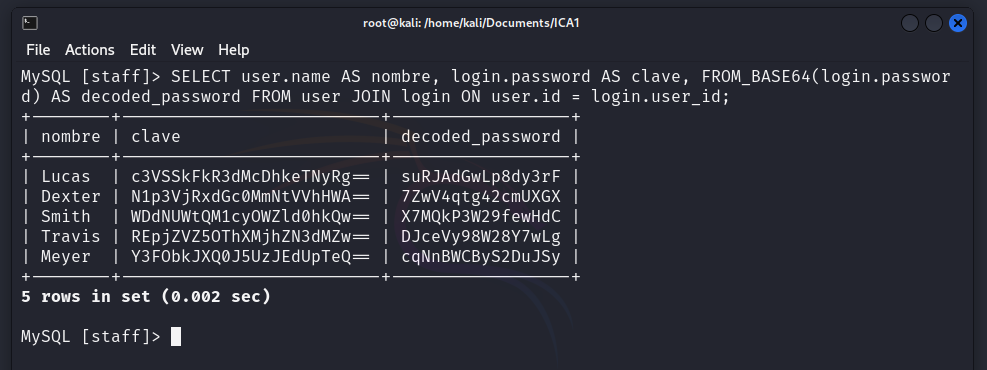This screenshot has width=987, height=370.
Task: Click Meyer's decoded password cqNnBWCByS2DuJSy
Action: (481, 257)
